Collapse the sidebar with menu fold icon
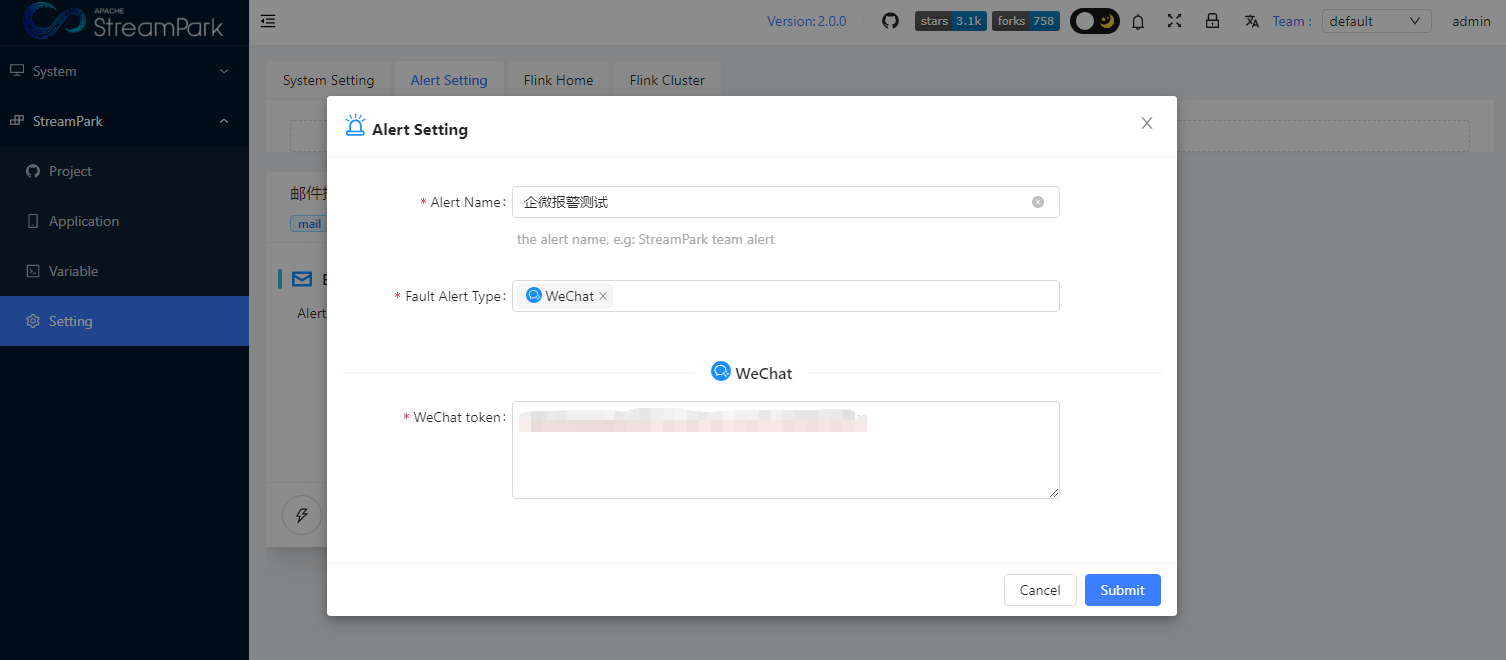This screenshot has width=1506, height=660. 268,21
